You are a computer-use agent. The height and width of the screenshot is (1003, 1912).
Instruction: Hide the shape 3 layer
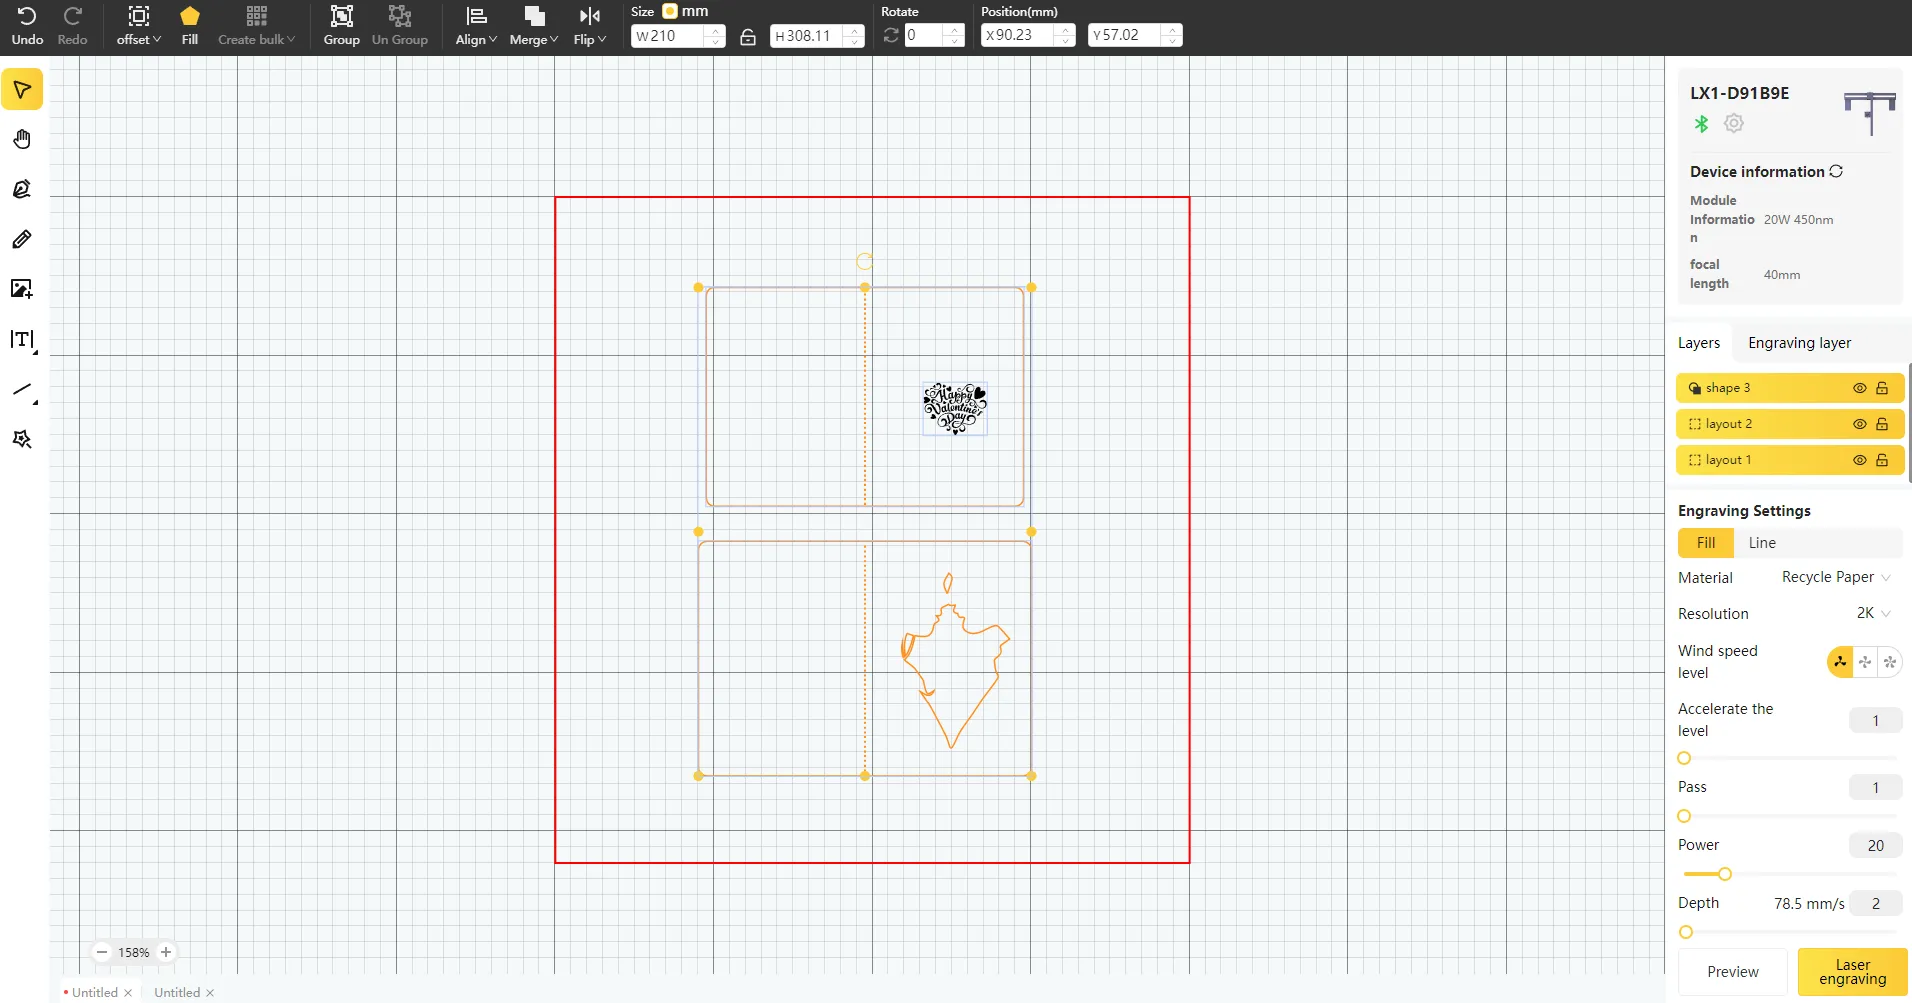1860,388
